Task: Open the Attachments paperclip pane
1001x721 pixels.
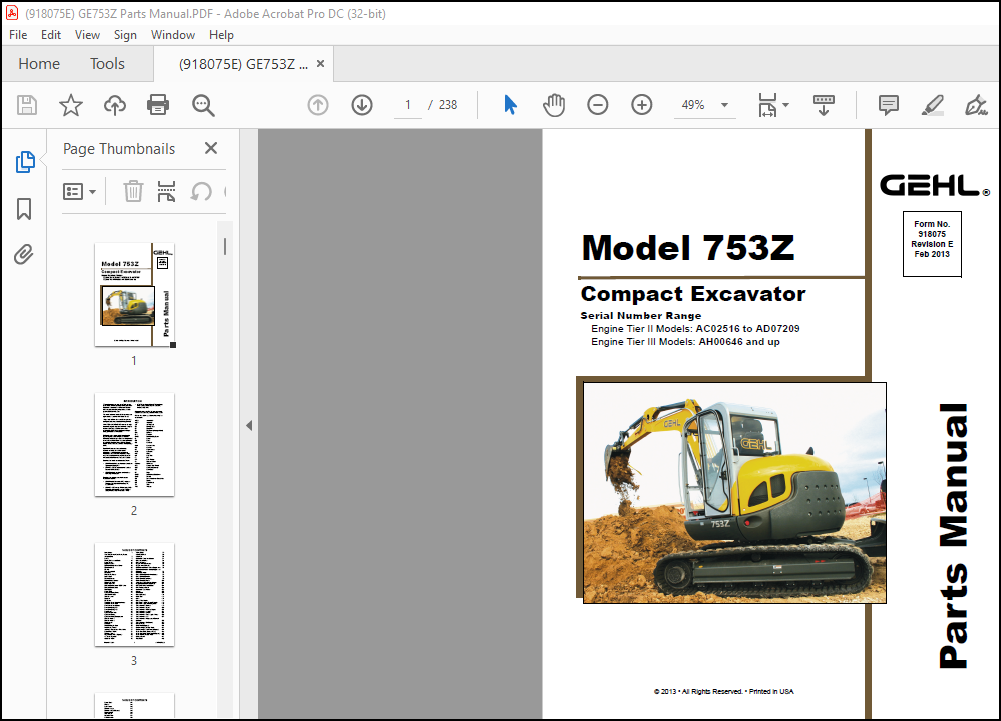Action: 24,255
